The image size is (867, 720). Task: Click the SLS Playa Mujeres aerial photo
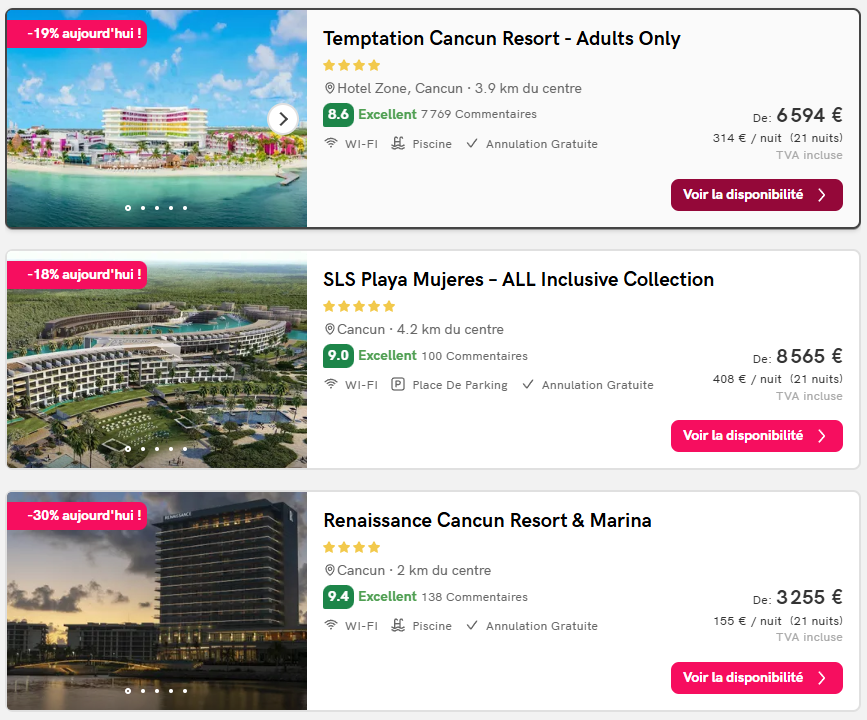[x=156, y=359]
